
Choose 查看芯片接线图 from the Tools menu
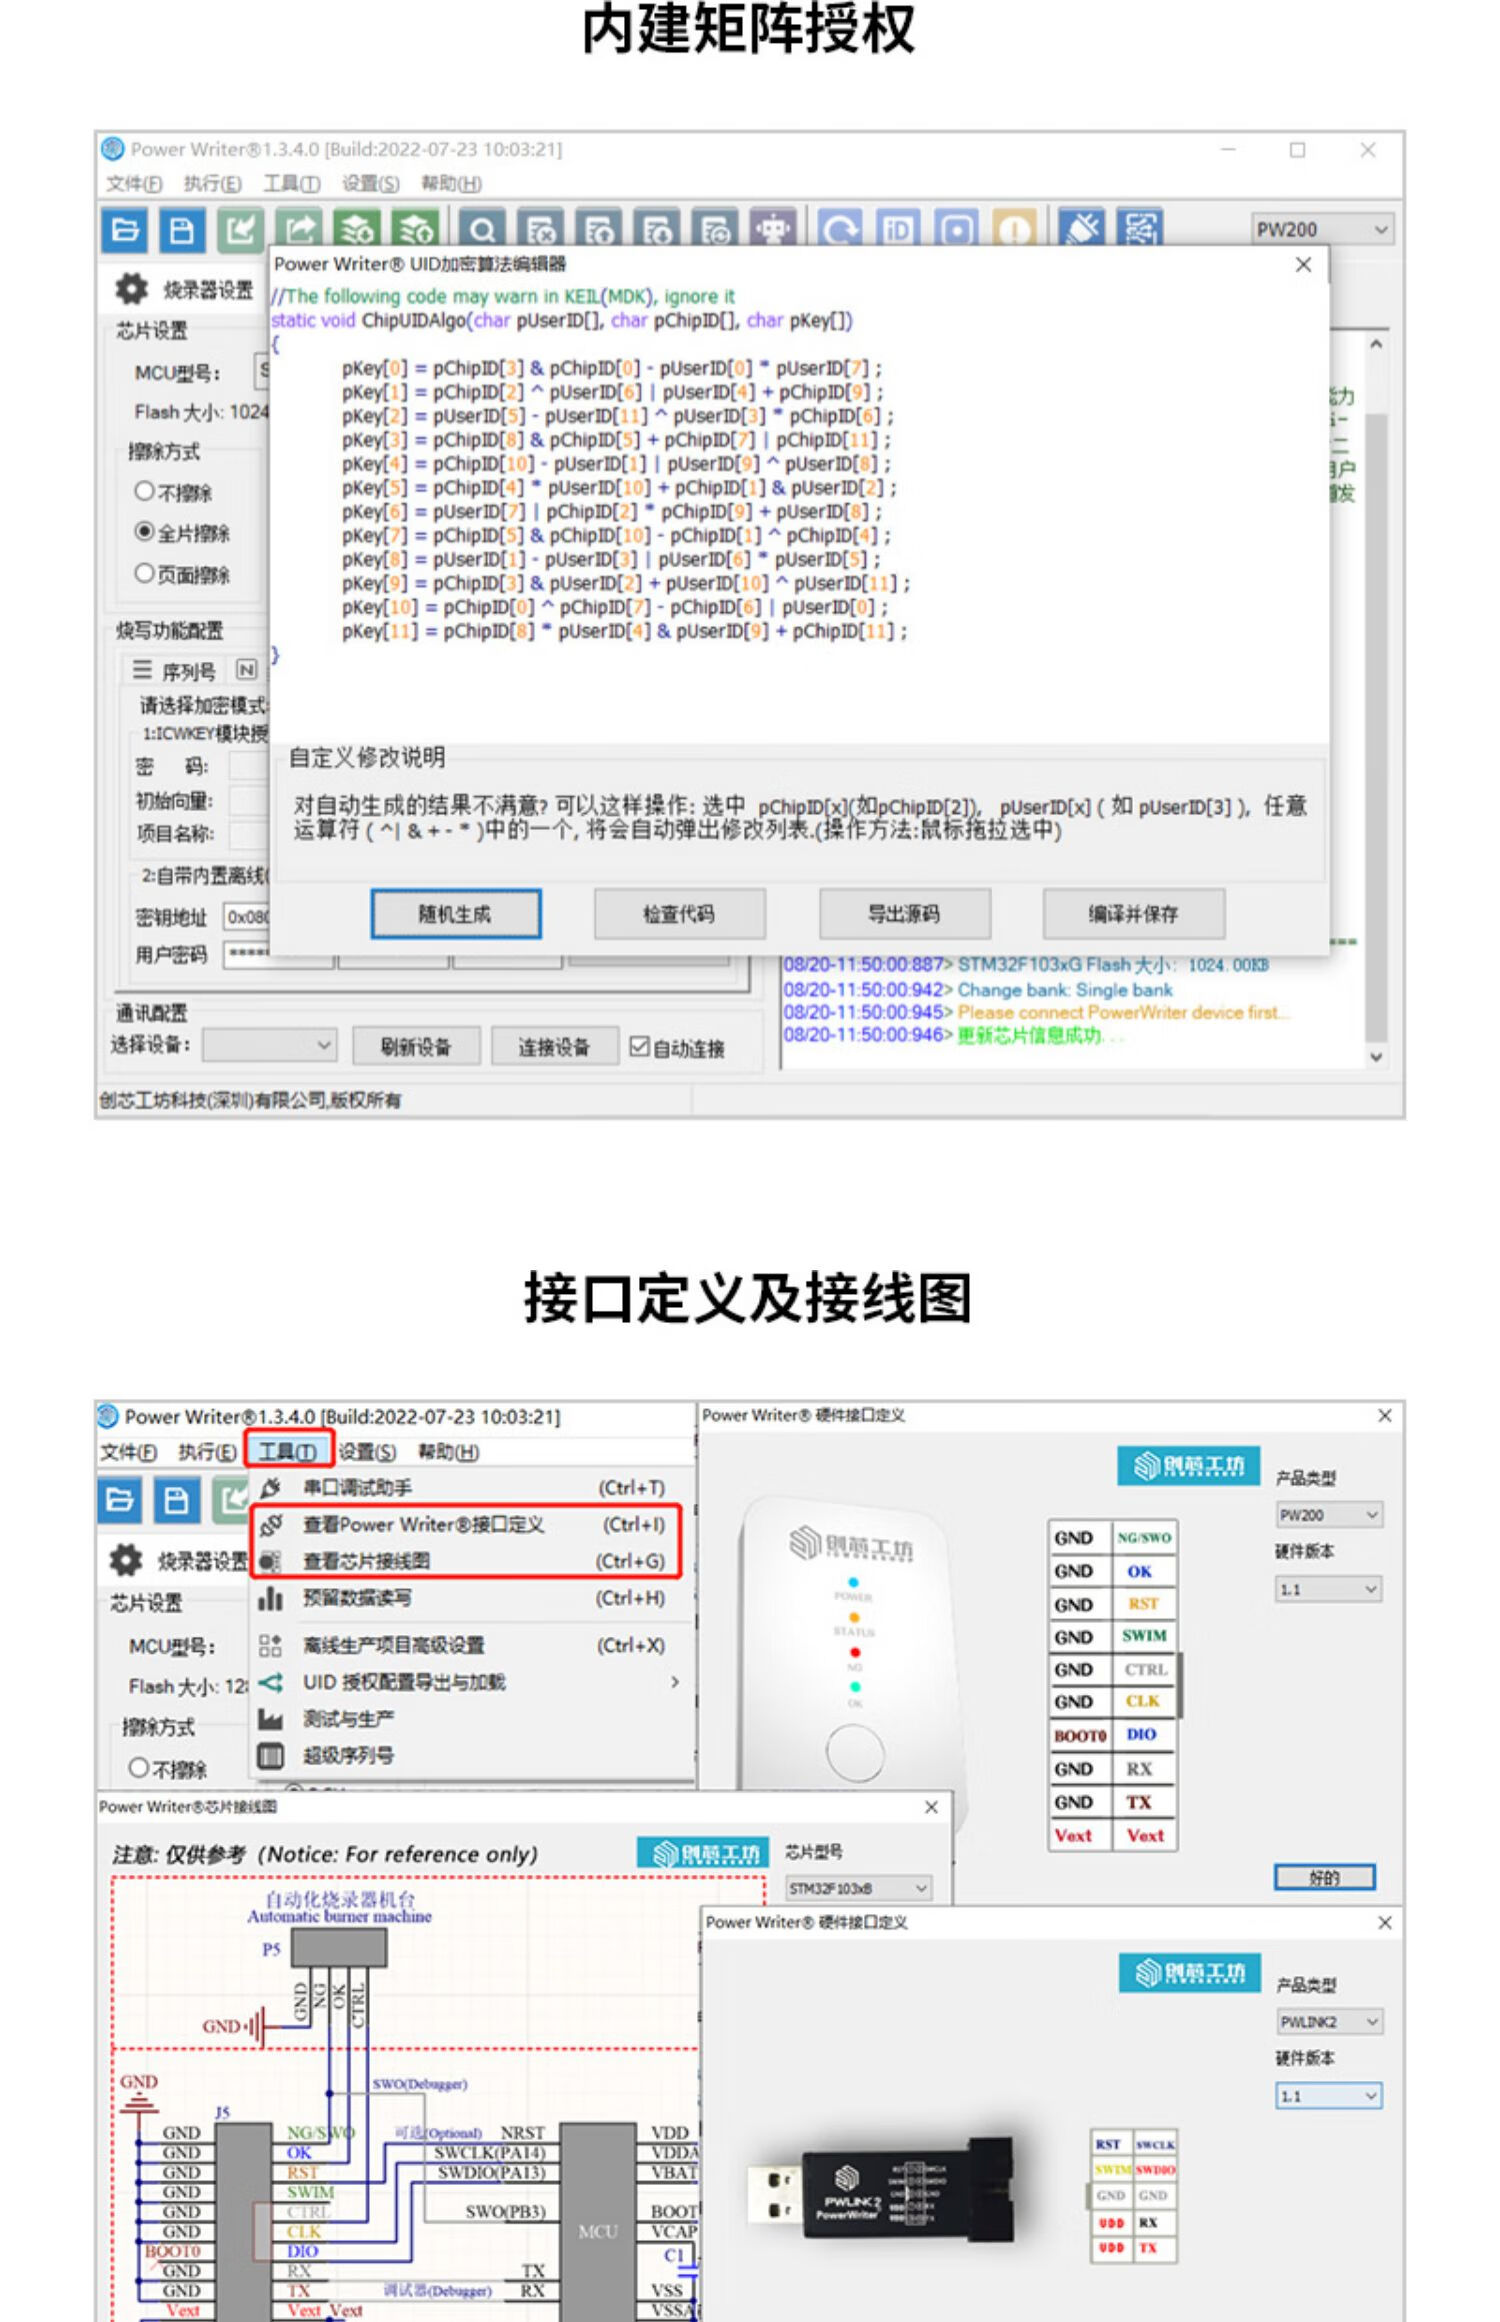[x=366, y=1561]
